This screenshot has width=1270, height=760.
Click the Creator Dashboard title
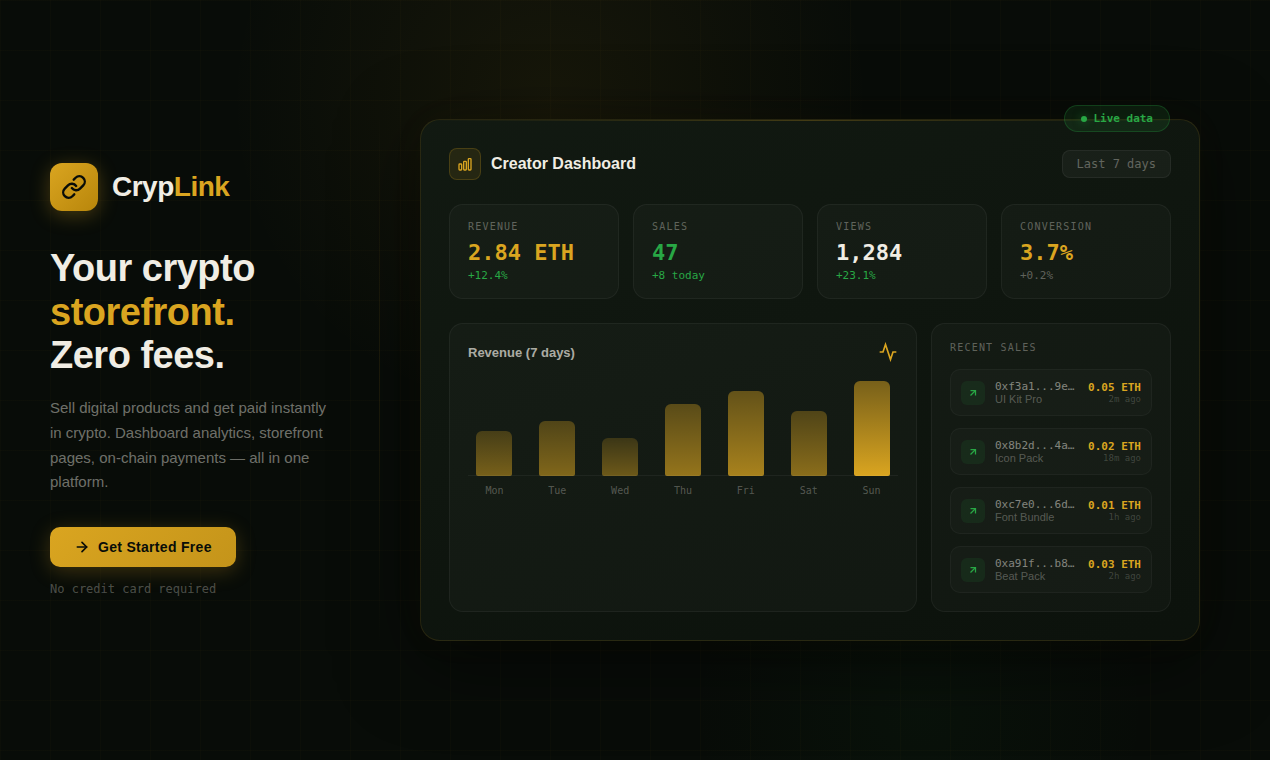[x=563, y=164]
